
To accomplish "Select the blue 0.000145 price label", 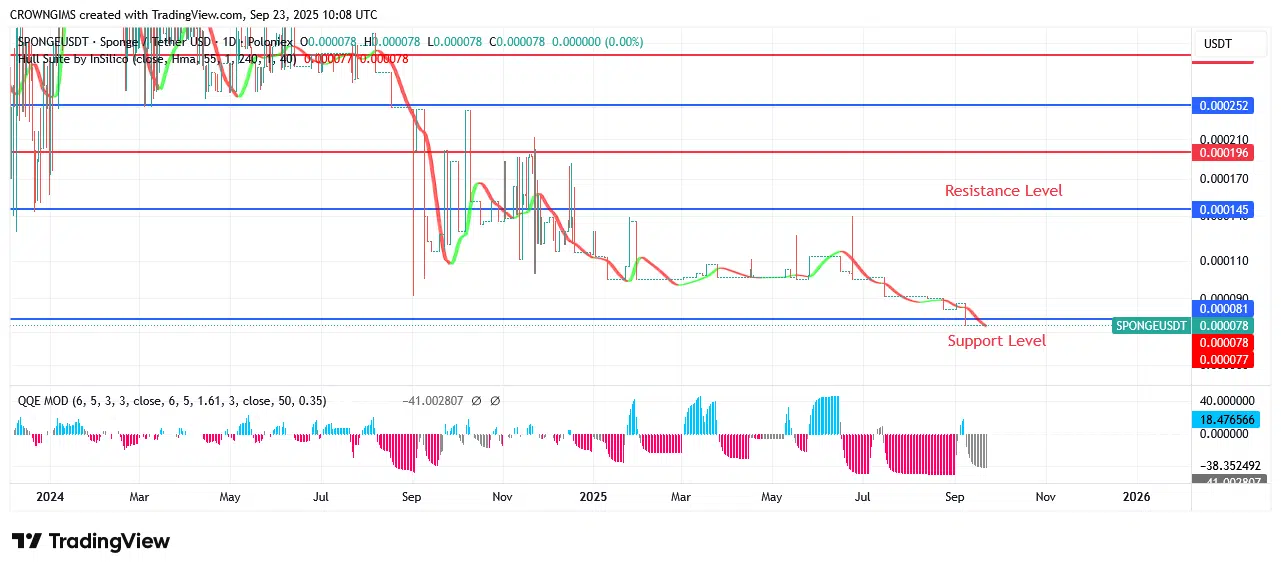I will 1223,209.
